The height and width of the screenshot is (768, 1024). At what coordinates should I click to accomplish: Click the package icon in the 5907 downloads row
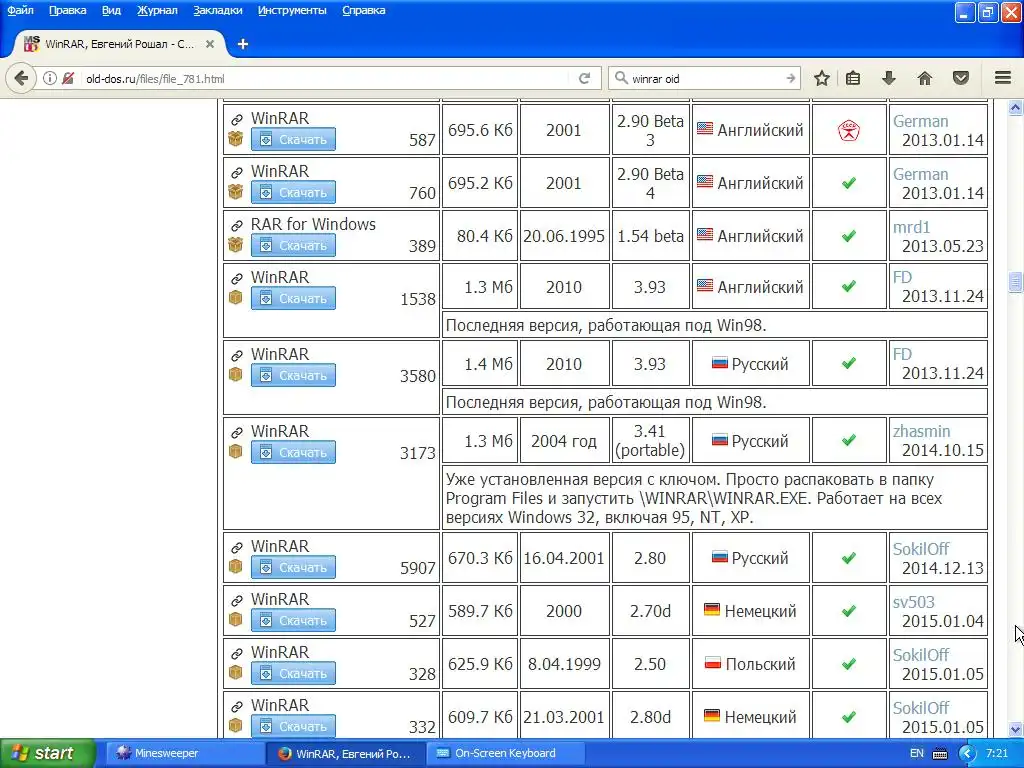pyautogui.click(x=236, y=567)
